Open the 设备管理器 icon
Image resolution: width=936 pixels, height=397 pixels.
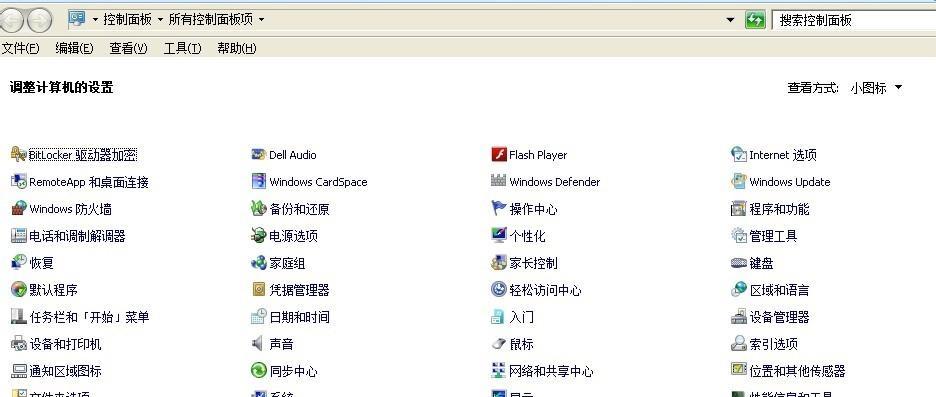738,316
